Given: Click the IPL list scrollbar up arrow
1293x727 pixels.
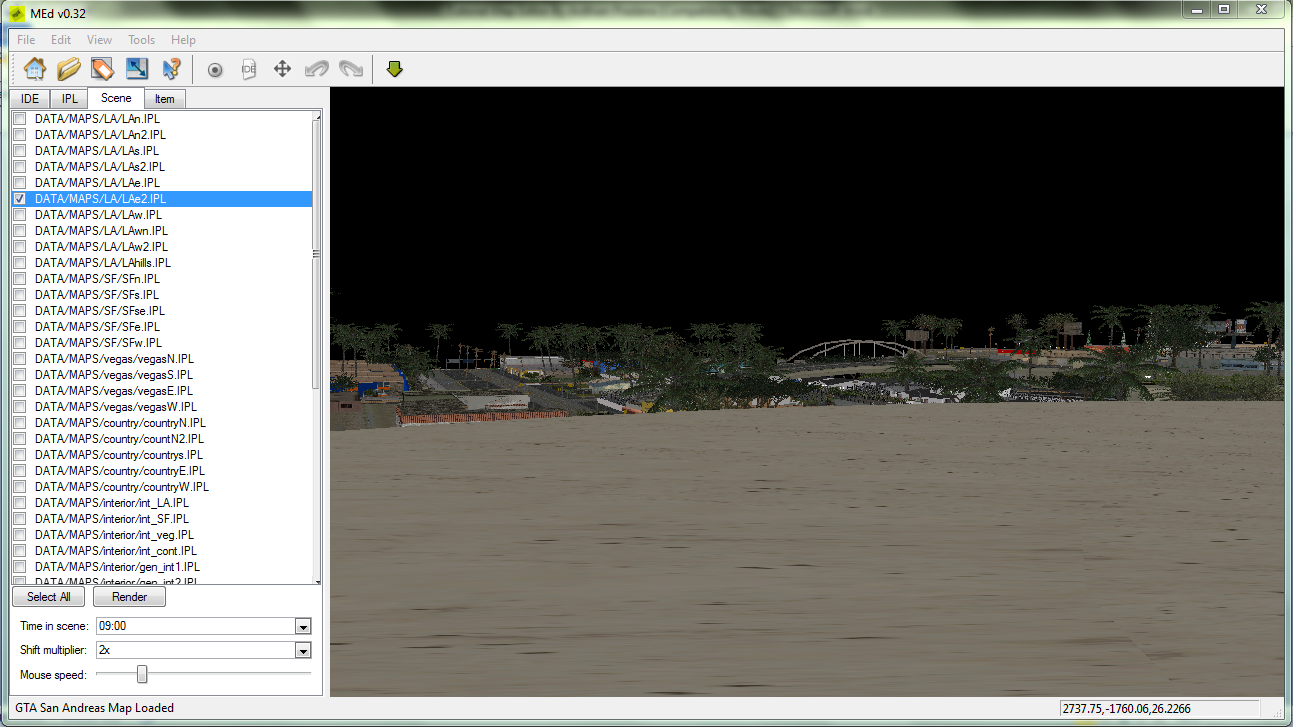Looking at the screenshot, I should 317,116.
